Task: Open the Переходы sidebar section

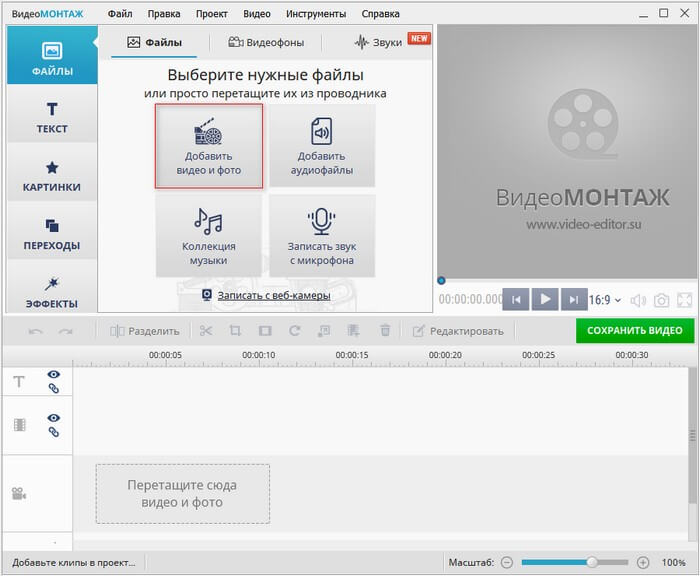Action: pyautogui.click(x=52, y=231)
